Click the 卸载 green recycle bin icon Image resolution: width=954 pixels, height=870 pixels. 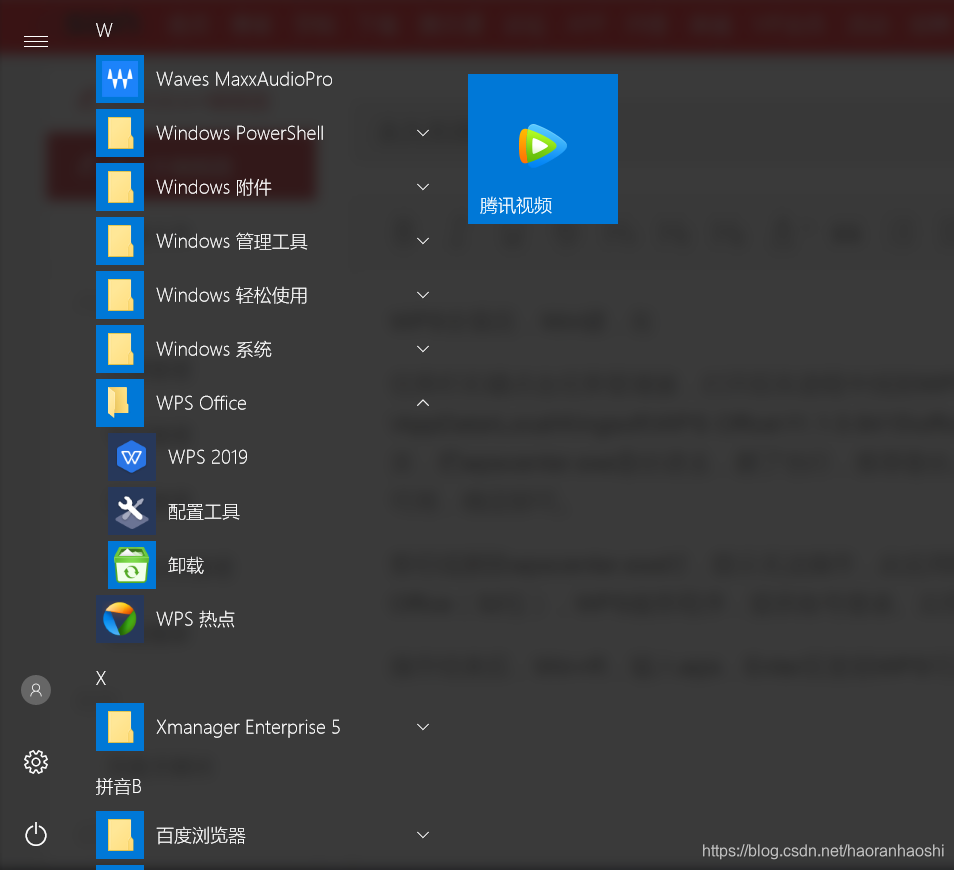tap(132, 565)
